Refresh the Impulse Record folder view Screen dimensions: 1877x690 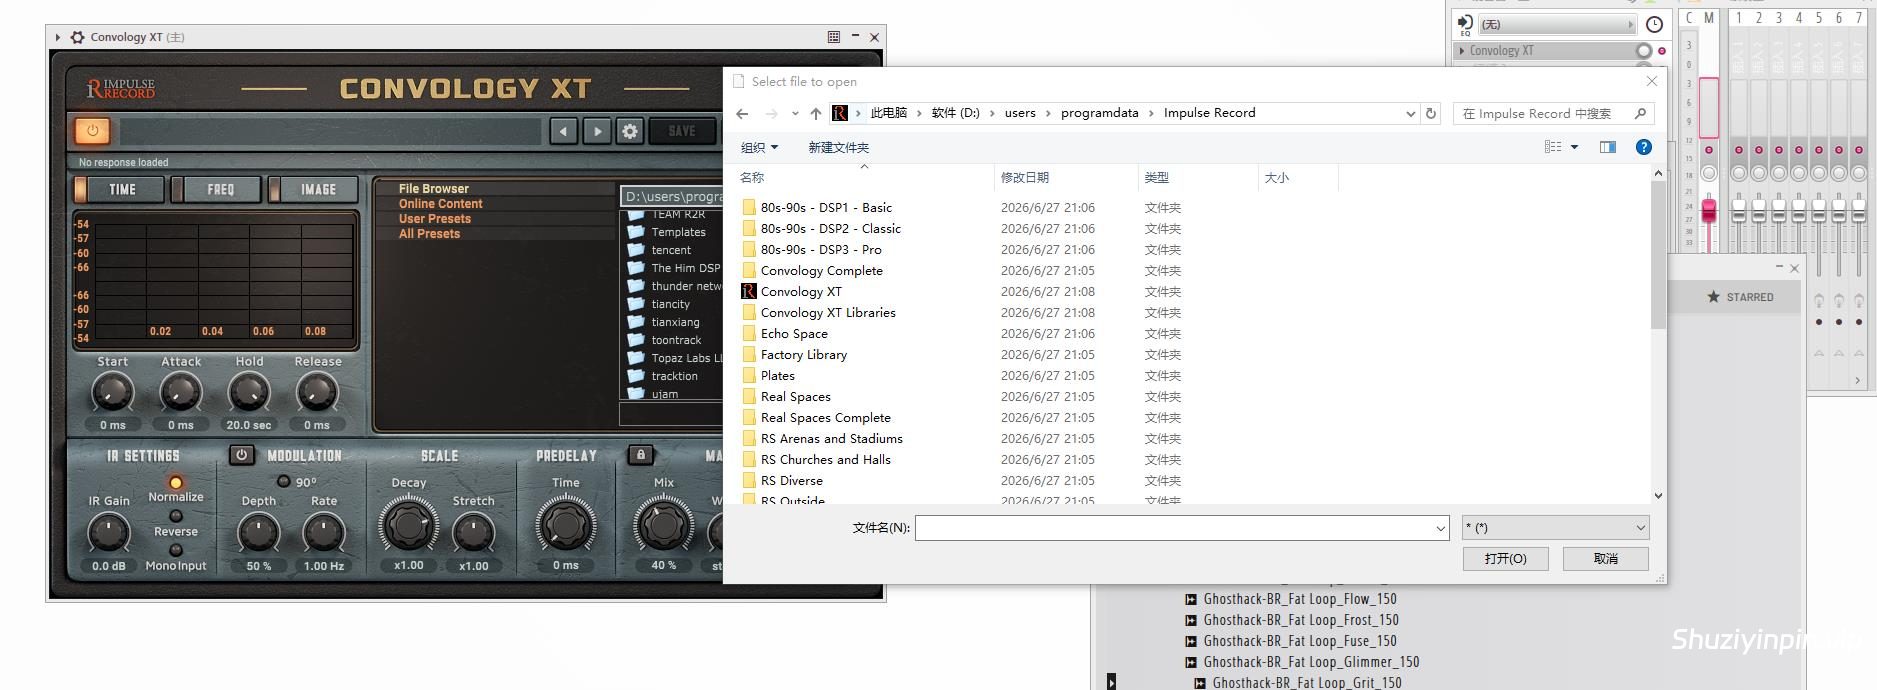pyautogui.click(x=1431, y=113)
